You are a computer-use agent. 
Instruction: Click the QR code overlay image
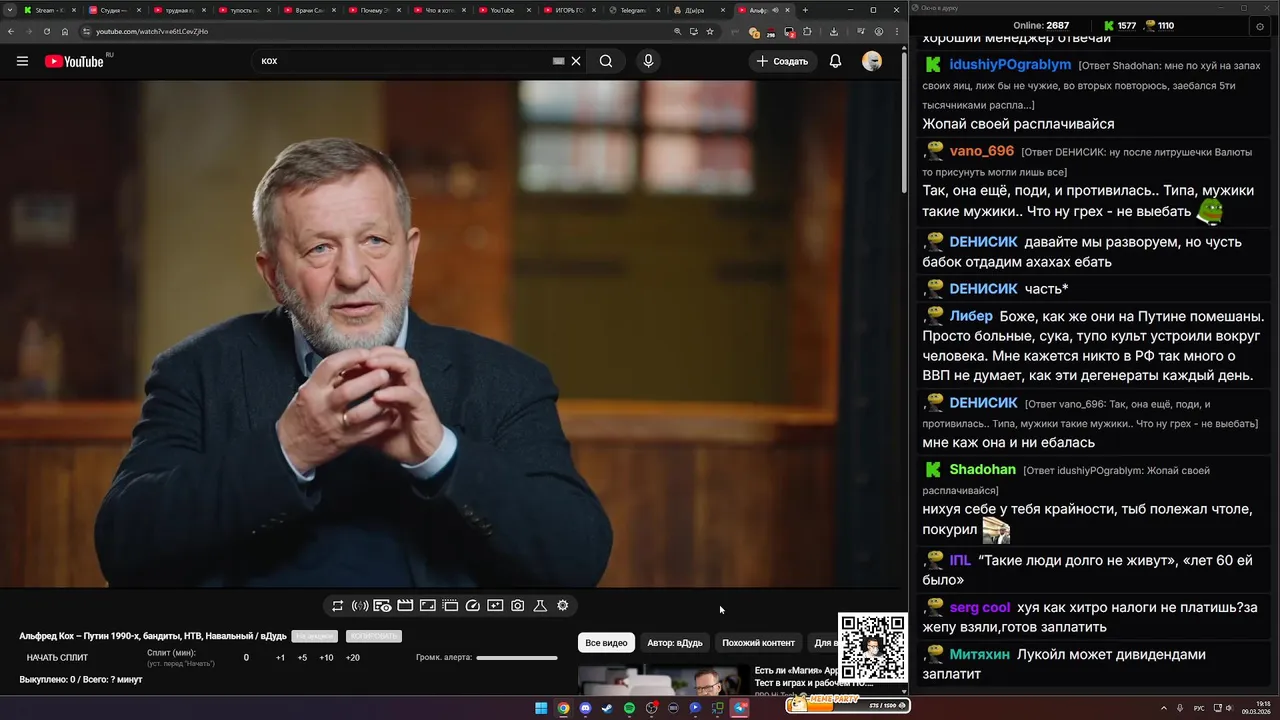coord(872,648)
